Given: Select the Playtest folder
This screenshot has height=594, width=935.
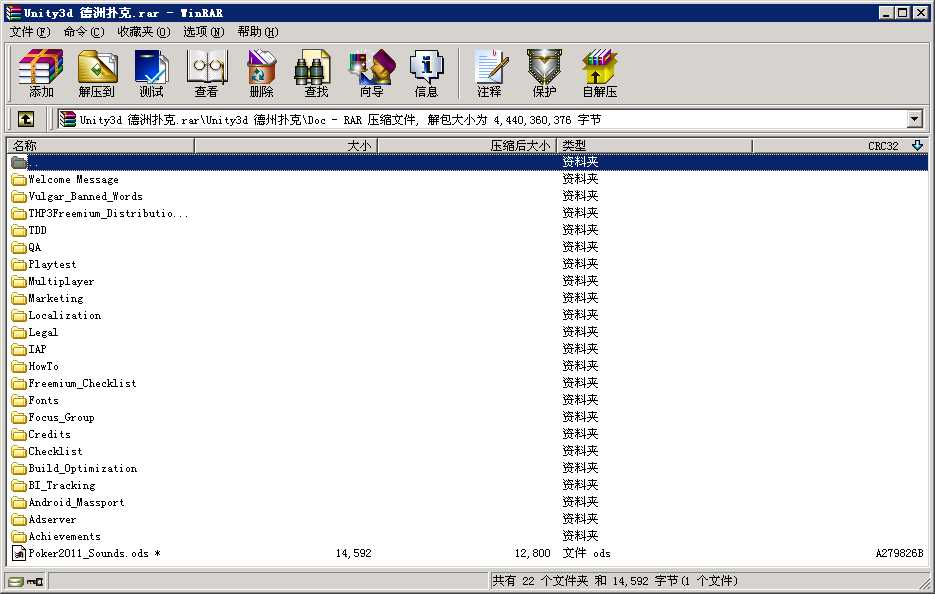Looking at the screenshot, I should tap(52, 264).
